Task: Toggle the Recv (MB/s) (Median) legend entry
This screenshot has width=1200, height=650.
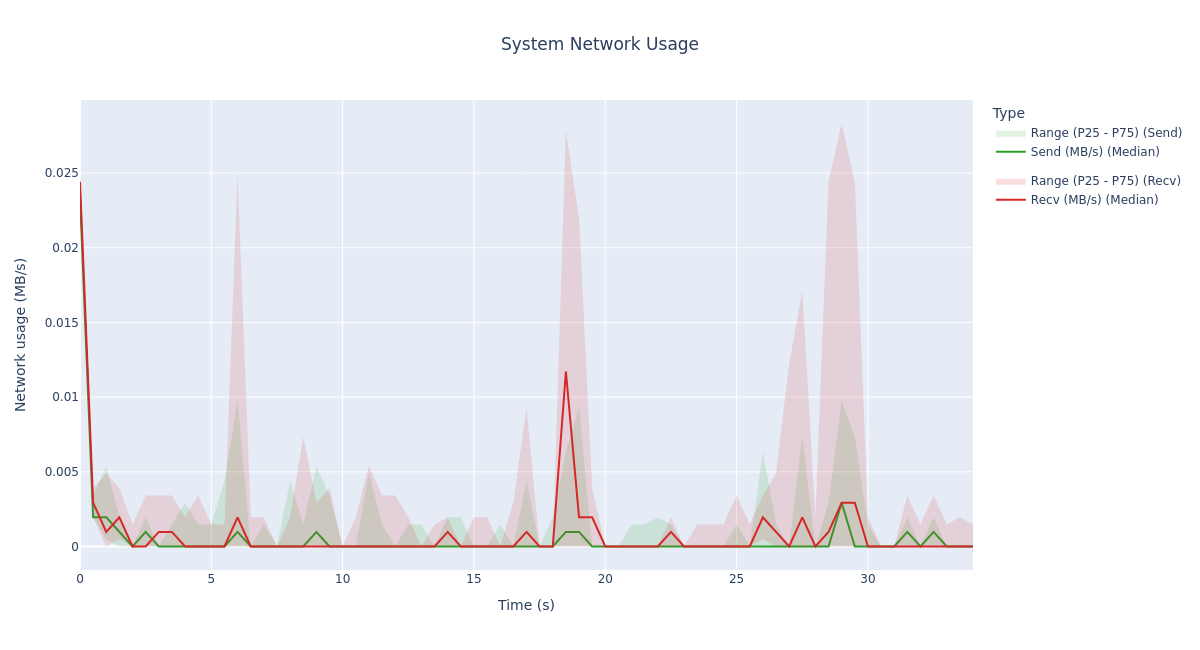Action: [x=1094, y=200]
